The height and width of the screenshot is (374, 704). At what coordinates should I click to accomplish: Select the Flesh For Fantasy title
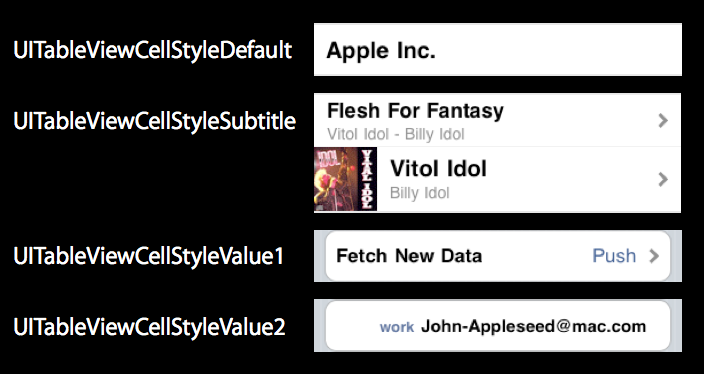(x=415, y=110)
